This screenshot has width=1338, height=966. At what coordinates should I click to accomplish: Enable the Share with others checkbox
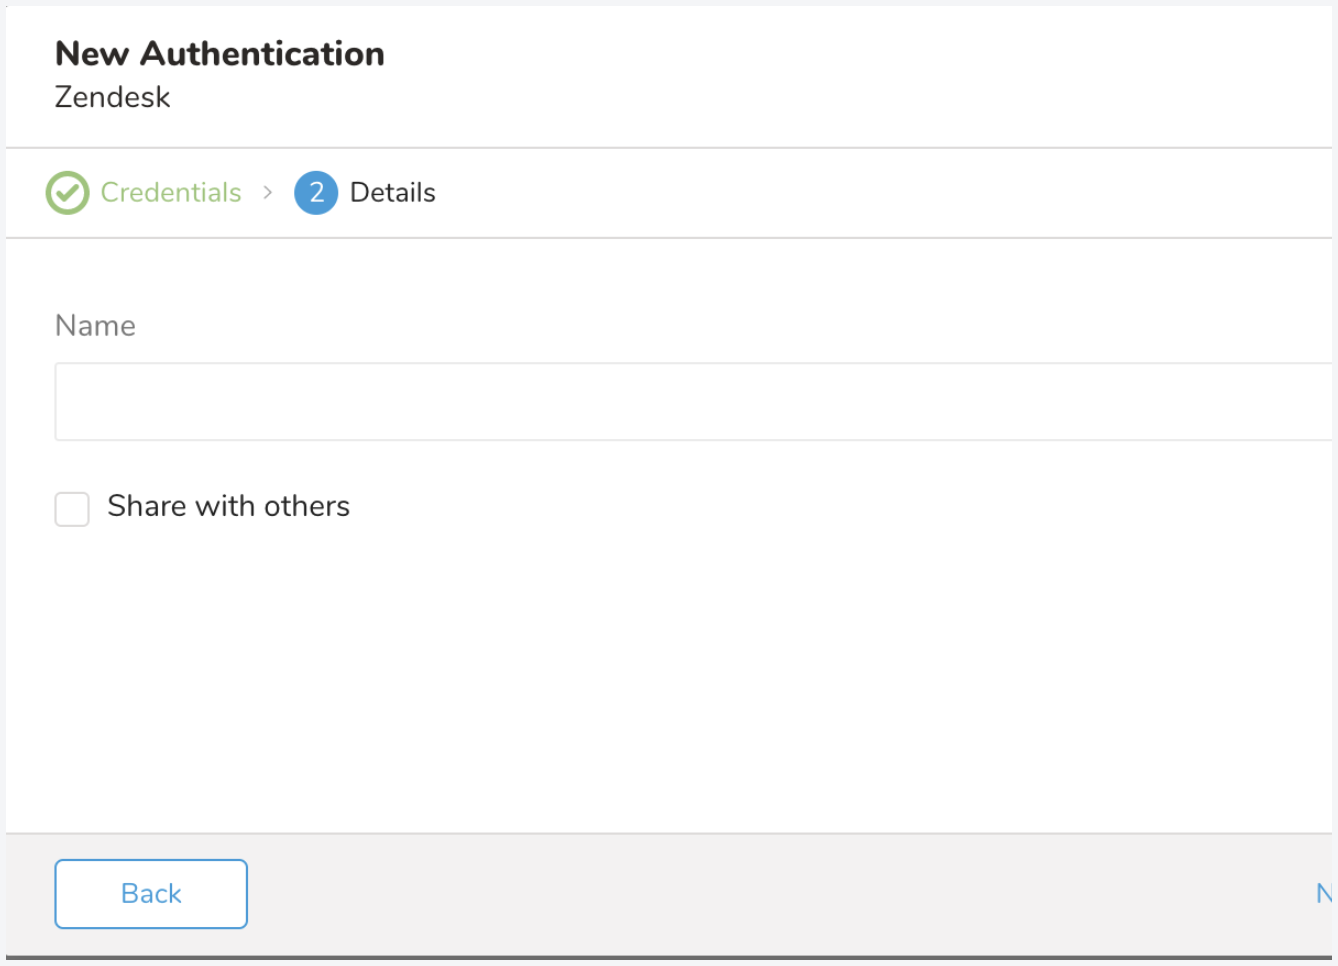(72, 508)
